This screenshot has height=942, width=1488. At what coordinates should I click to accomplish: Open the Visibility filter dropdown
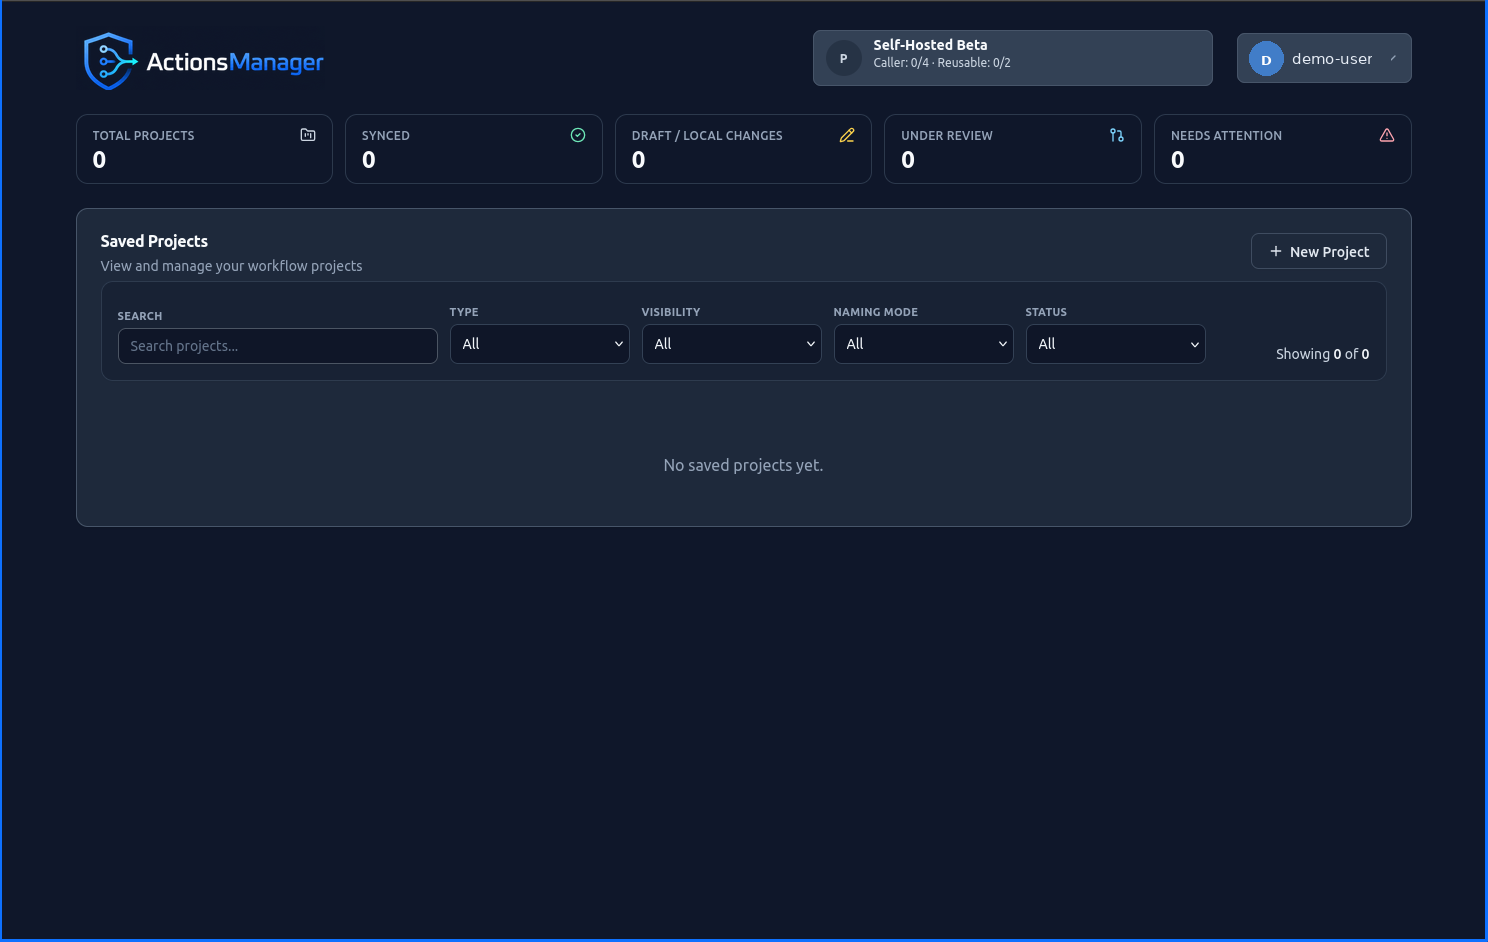point(732,344)
